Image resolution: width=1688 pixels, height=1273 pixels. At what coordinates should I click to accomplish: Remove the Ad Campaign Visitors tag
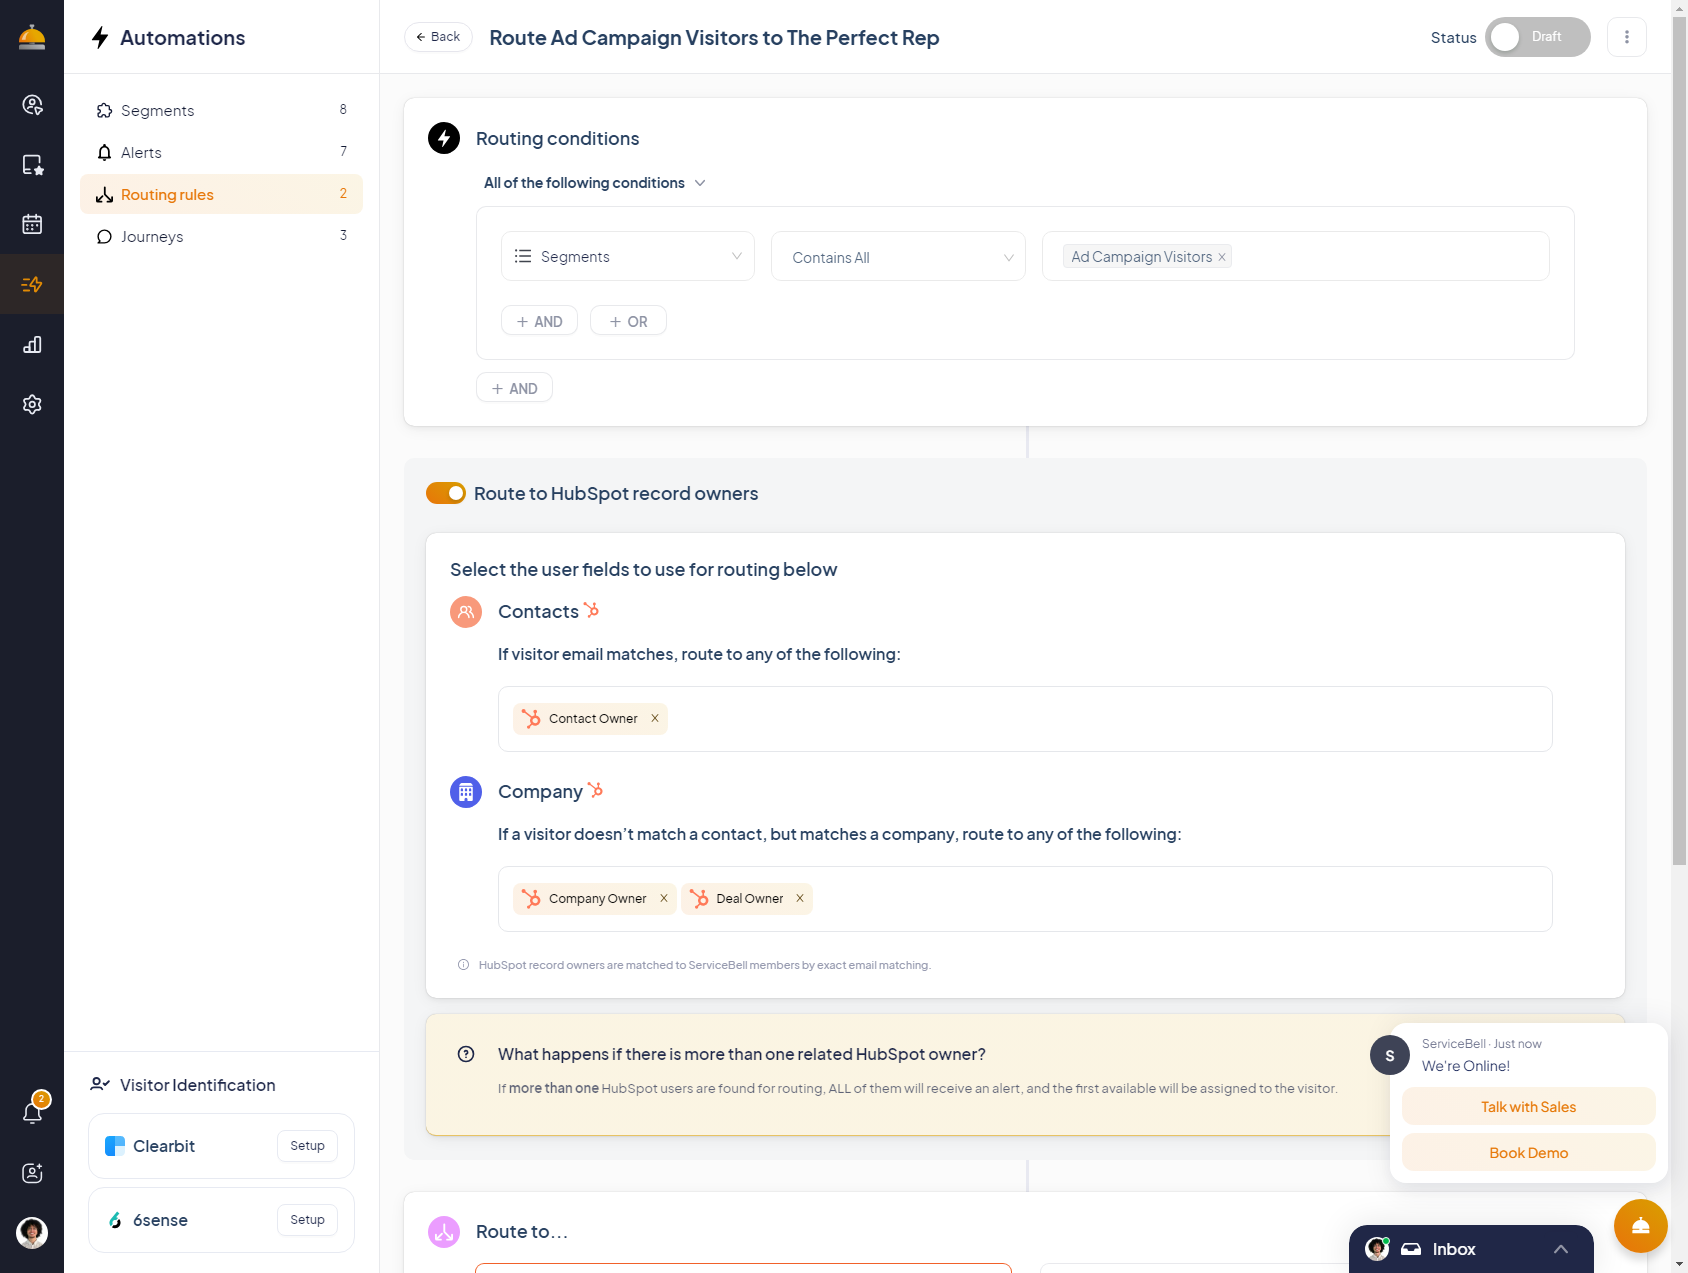[x=1222, y=257]
